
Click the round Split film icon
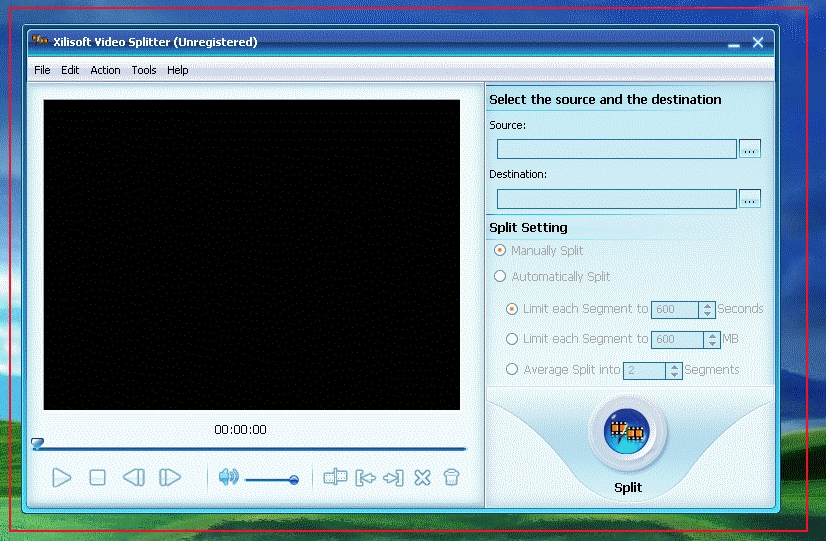click(627, 432)
